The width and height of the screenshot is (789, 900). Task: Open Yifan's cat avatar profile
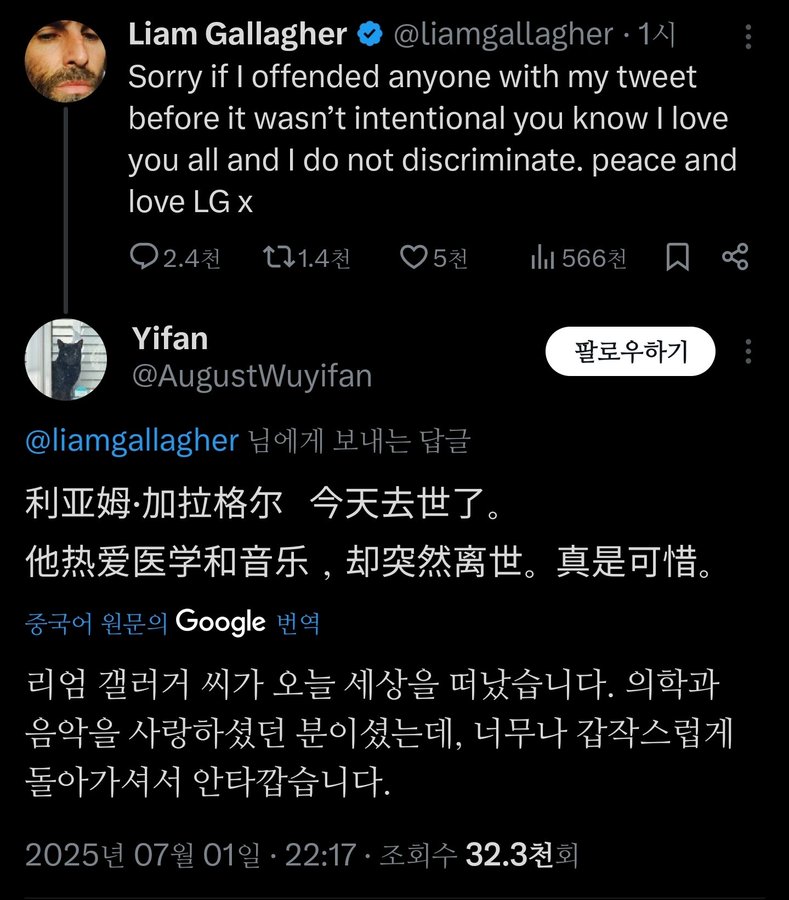click(66, 359)
